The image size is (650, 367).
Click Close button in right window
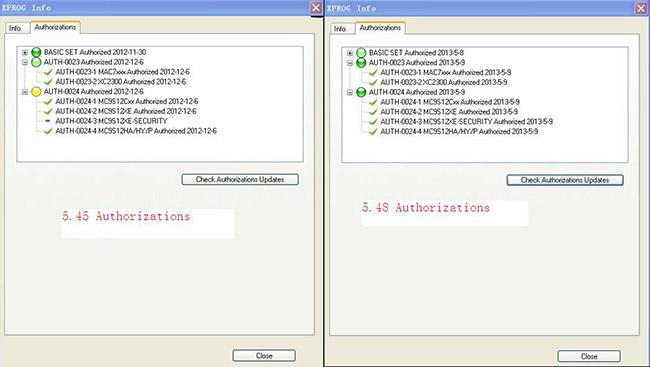click(589, 356)
